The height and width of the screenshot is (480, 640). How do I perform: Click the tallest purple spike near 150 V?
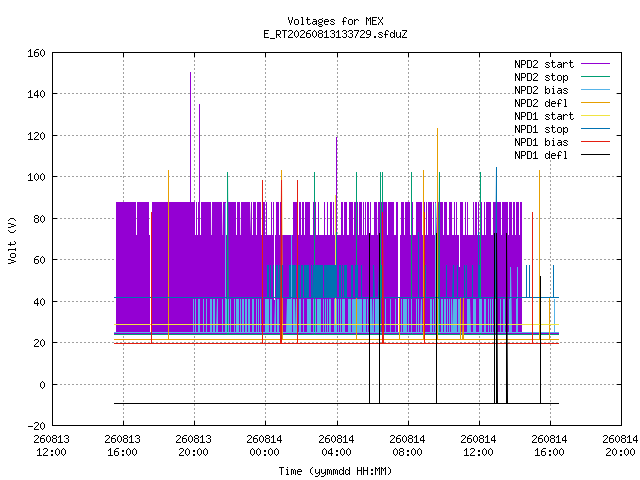[190, 137]
